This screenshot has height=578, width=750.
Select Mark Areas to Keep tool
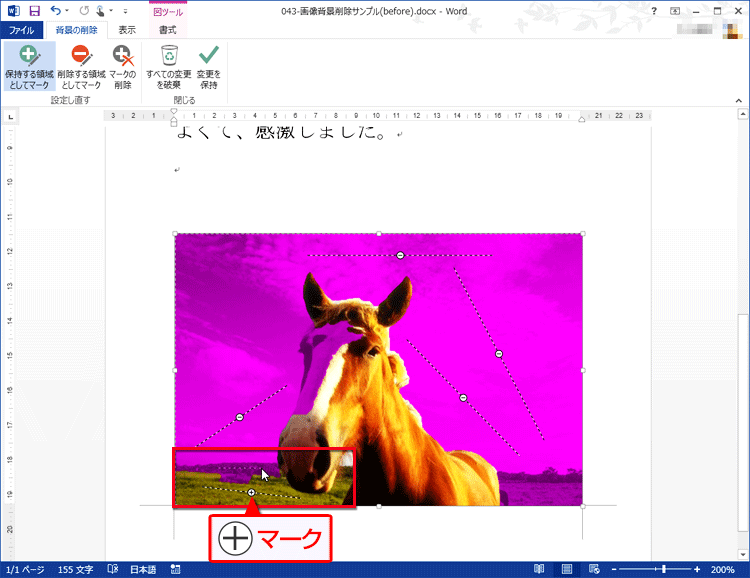(x=29, y=66)
